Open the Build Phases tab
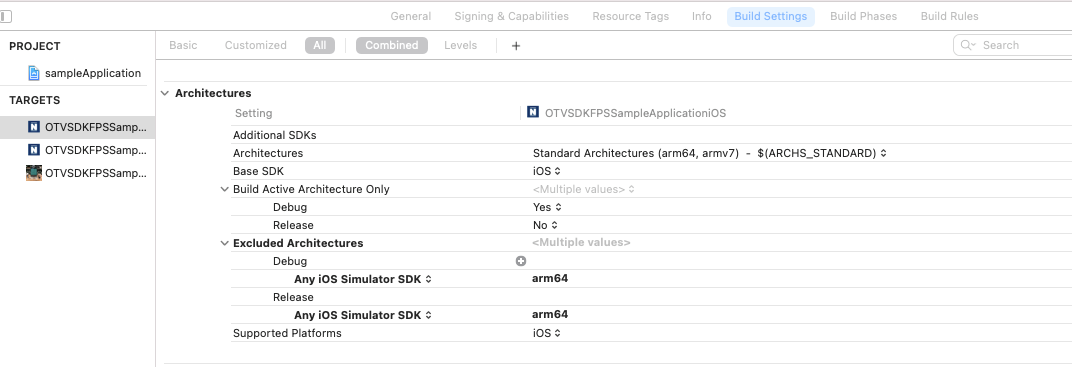 click(863, 16)
